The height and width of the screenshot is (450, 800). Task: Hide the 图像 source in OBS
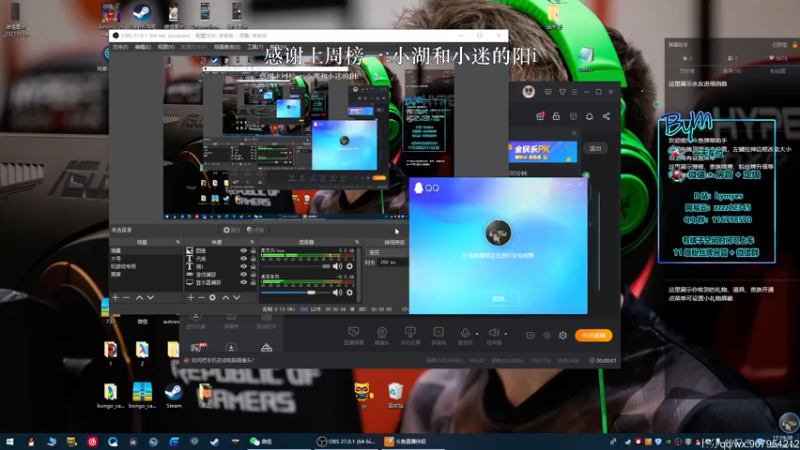243,251
